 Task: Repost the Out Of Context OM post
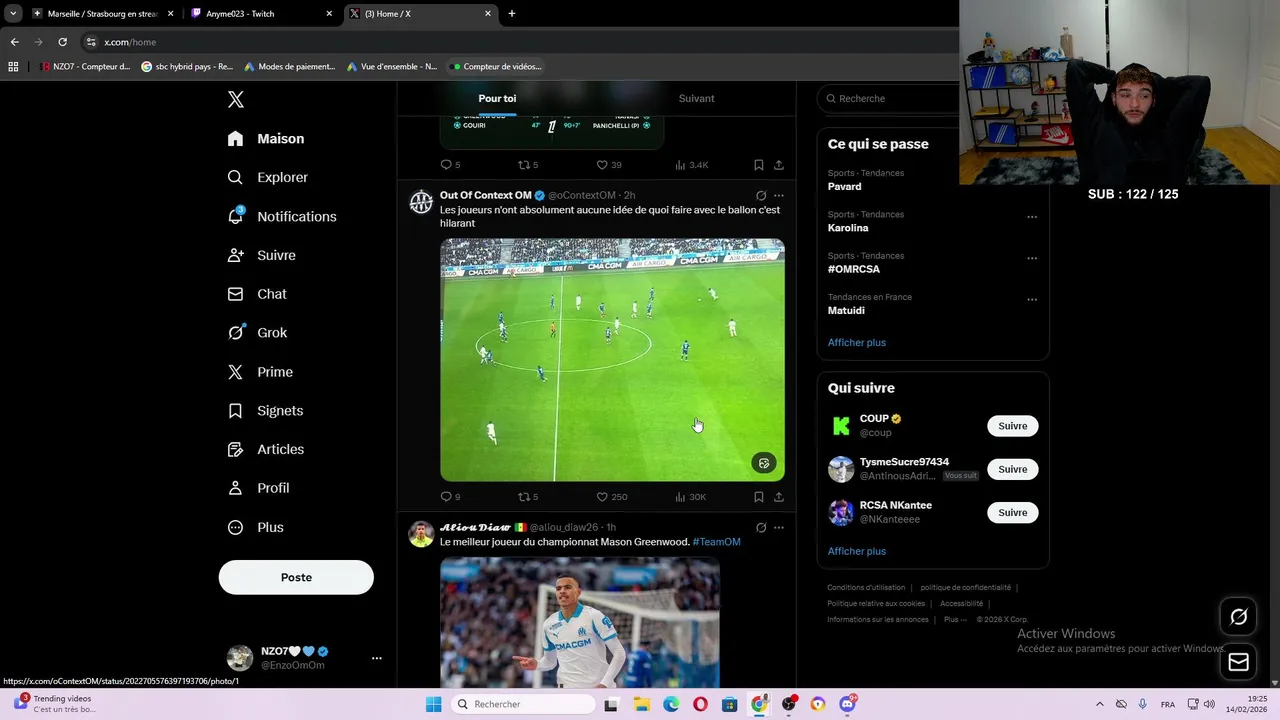(x=523, y=496)
